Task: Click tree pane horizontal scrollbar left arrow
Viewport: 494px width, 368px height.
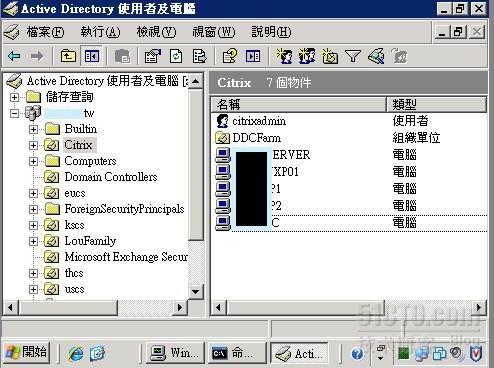Action: (10, 307)
